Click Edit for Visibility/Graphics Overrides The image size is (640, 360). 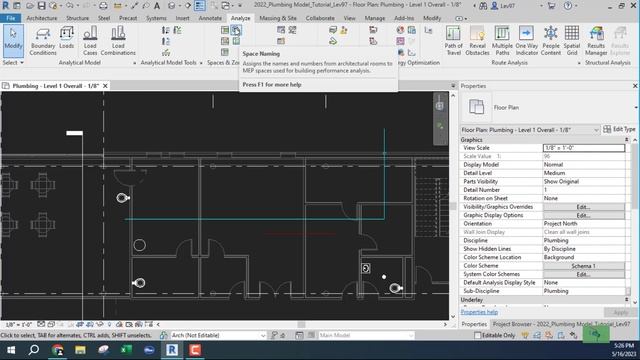pos(584,207)
